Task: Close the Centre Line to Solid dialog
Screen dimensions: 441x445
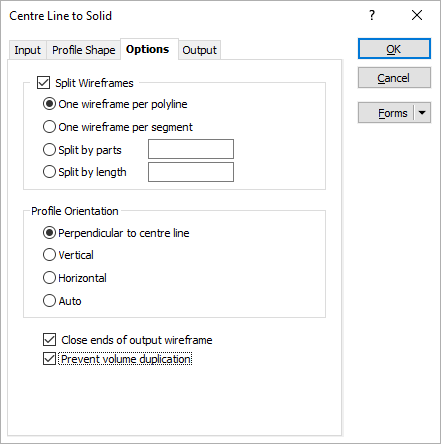Action: coord(417,15)
